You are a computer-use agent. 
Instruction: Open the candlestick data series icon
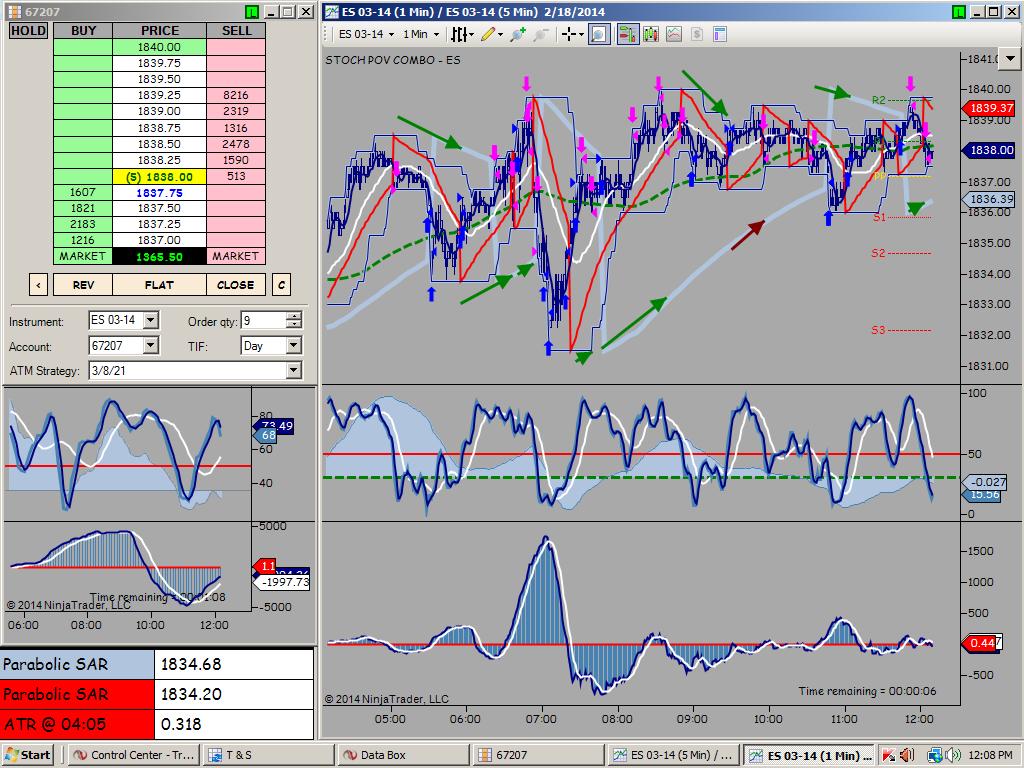pos(650,34)
